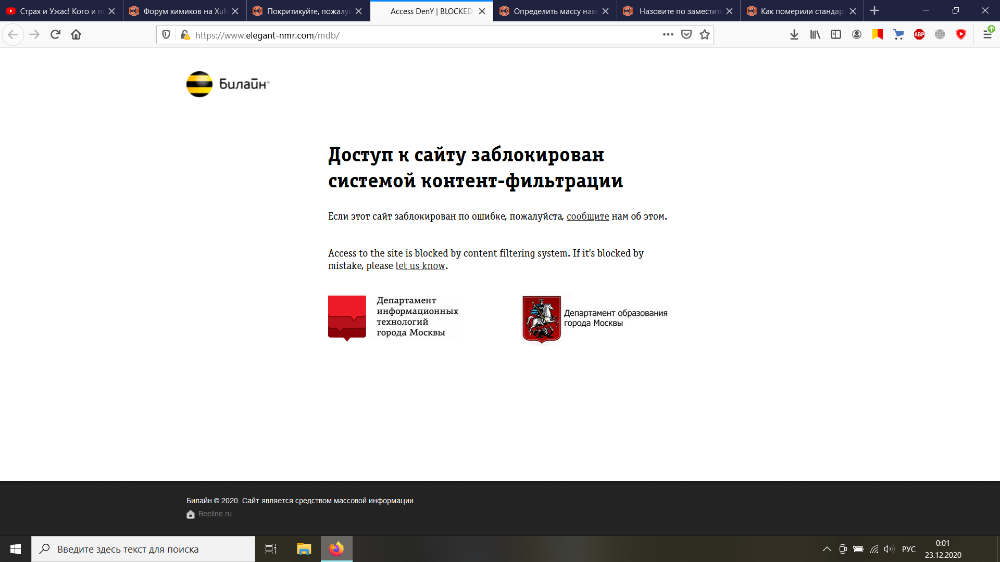The height and width of the screenshot is (562, 1000).
Task: Click the forward navigation arrow
Action: [x=34, y=34]
